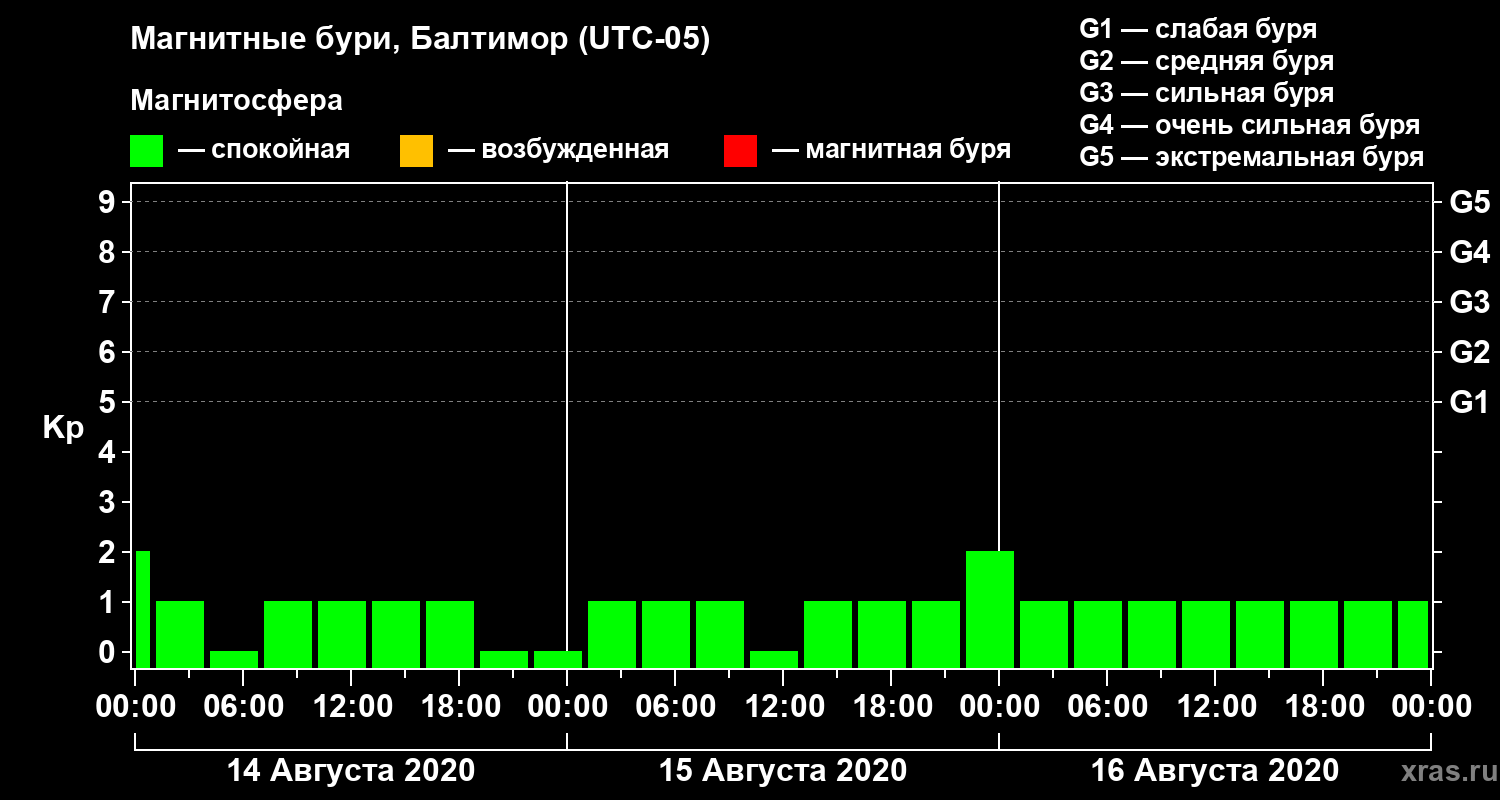Click the Kp 1 bar at 16:00–19:00 on 14 August
Viewport: 1500px width, 800px height.
click(x=450, y=634)
